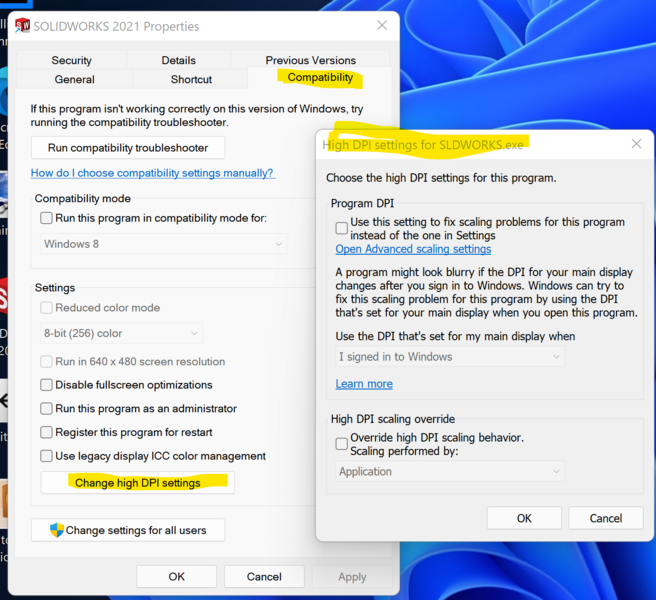The width and height of the screenshot is (656, 600).
Task: Click Change high DPI settings button
Action: 138,482
